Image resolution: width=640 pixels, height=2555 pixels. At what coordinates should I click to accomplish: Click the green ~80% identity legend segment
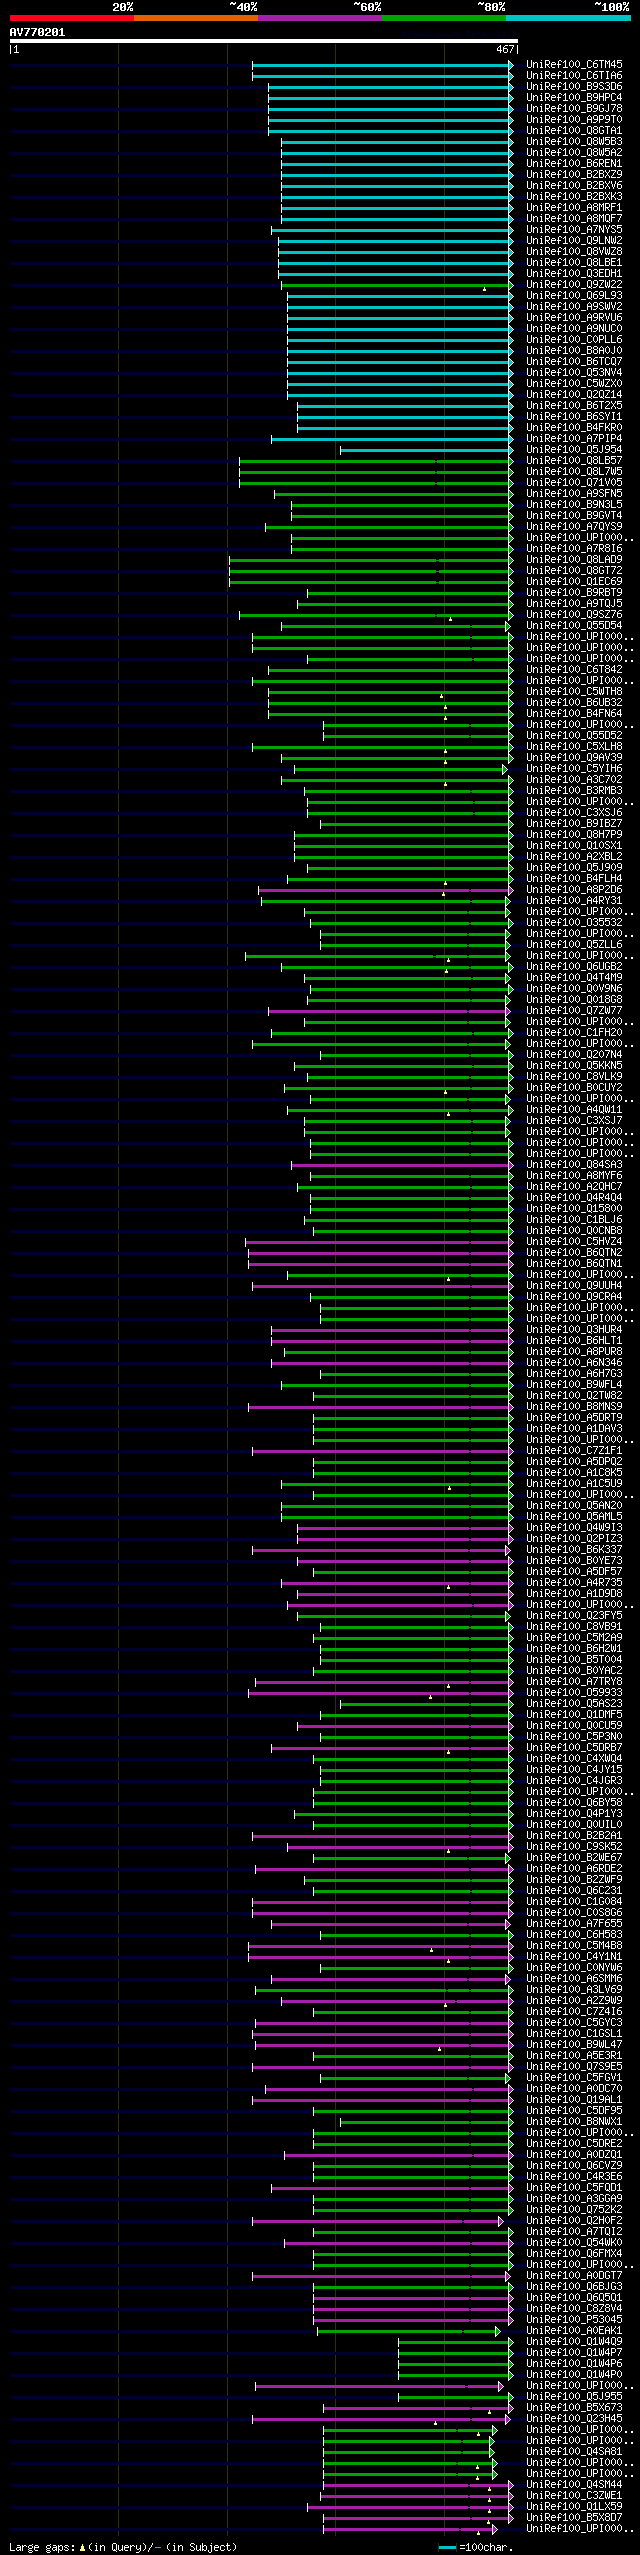click(x=443, y=18)
